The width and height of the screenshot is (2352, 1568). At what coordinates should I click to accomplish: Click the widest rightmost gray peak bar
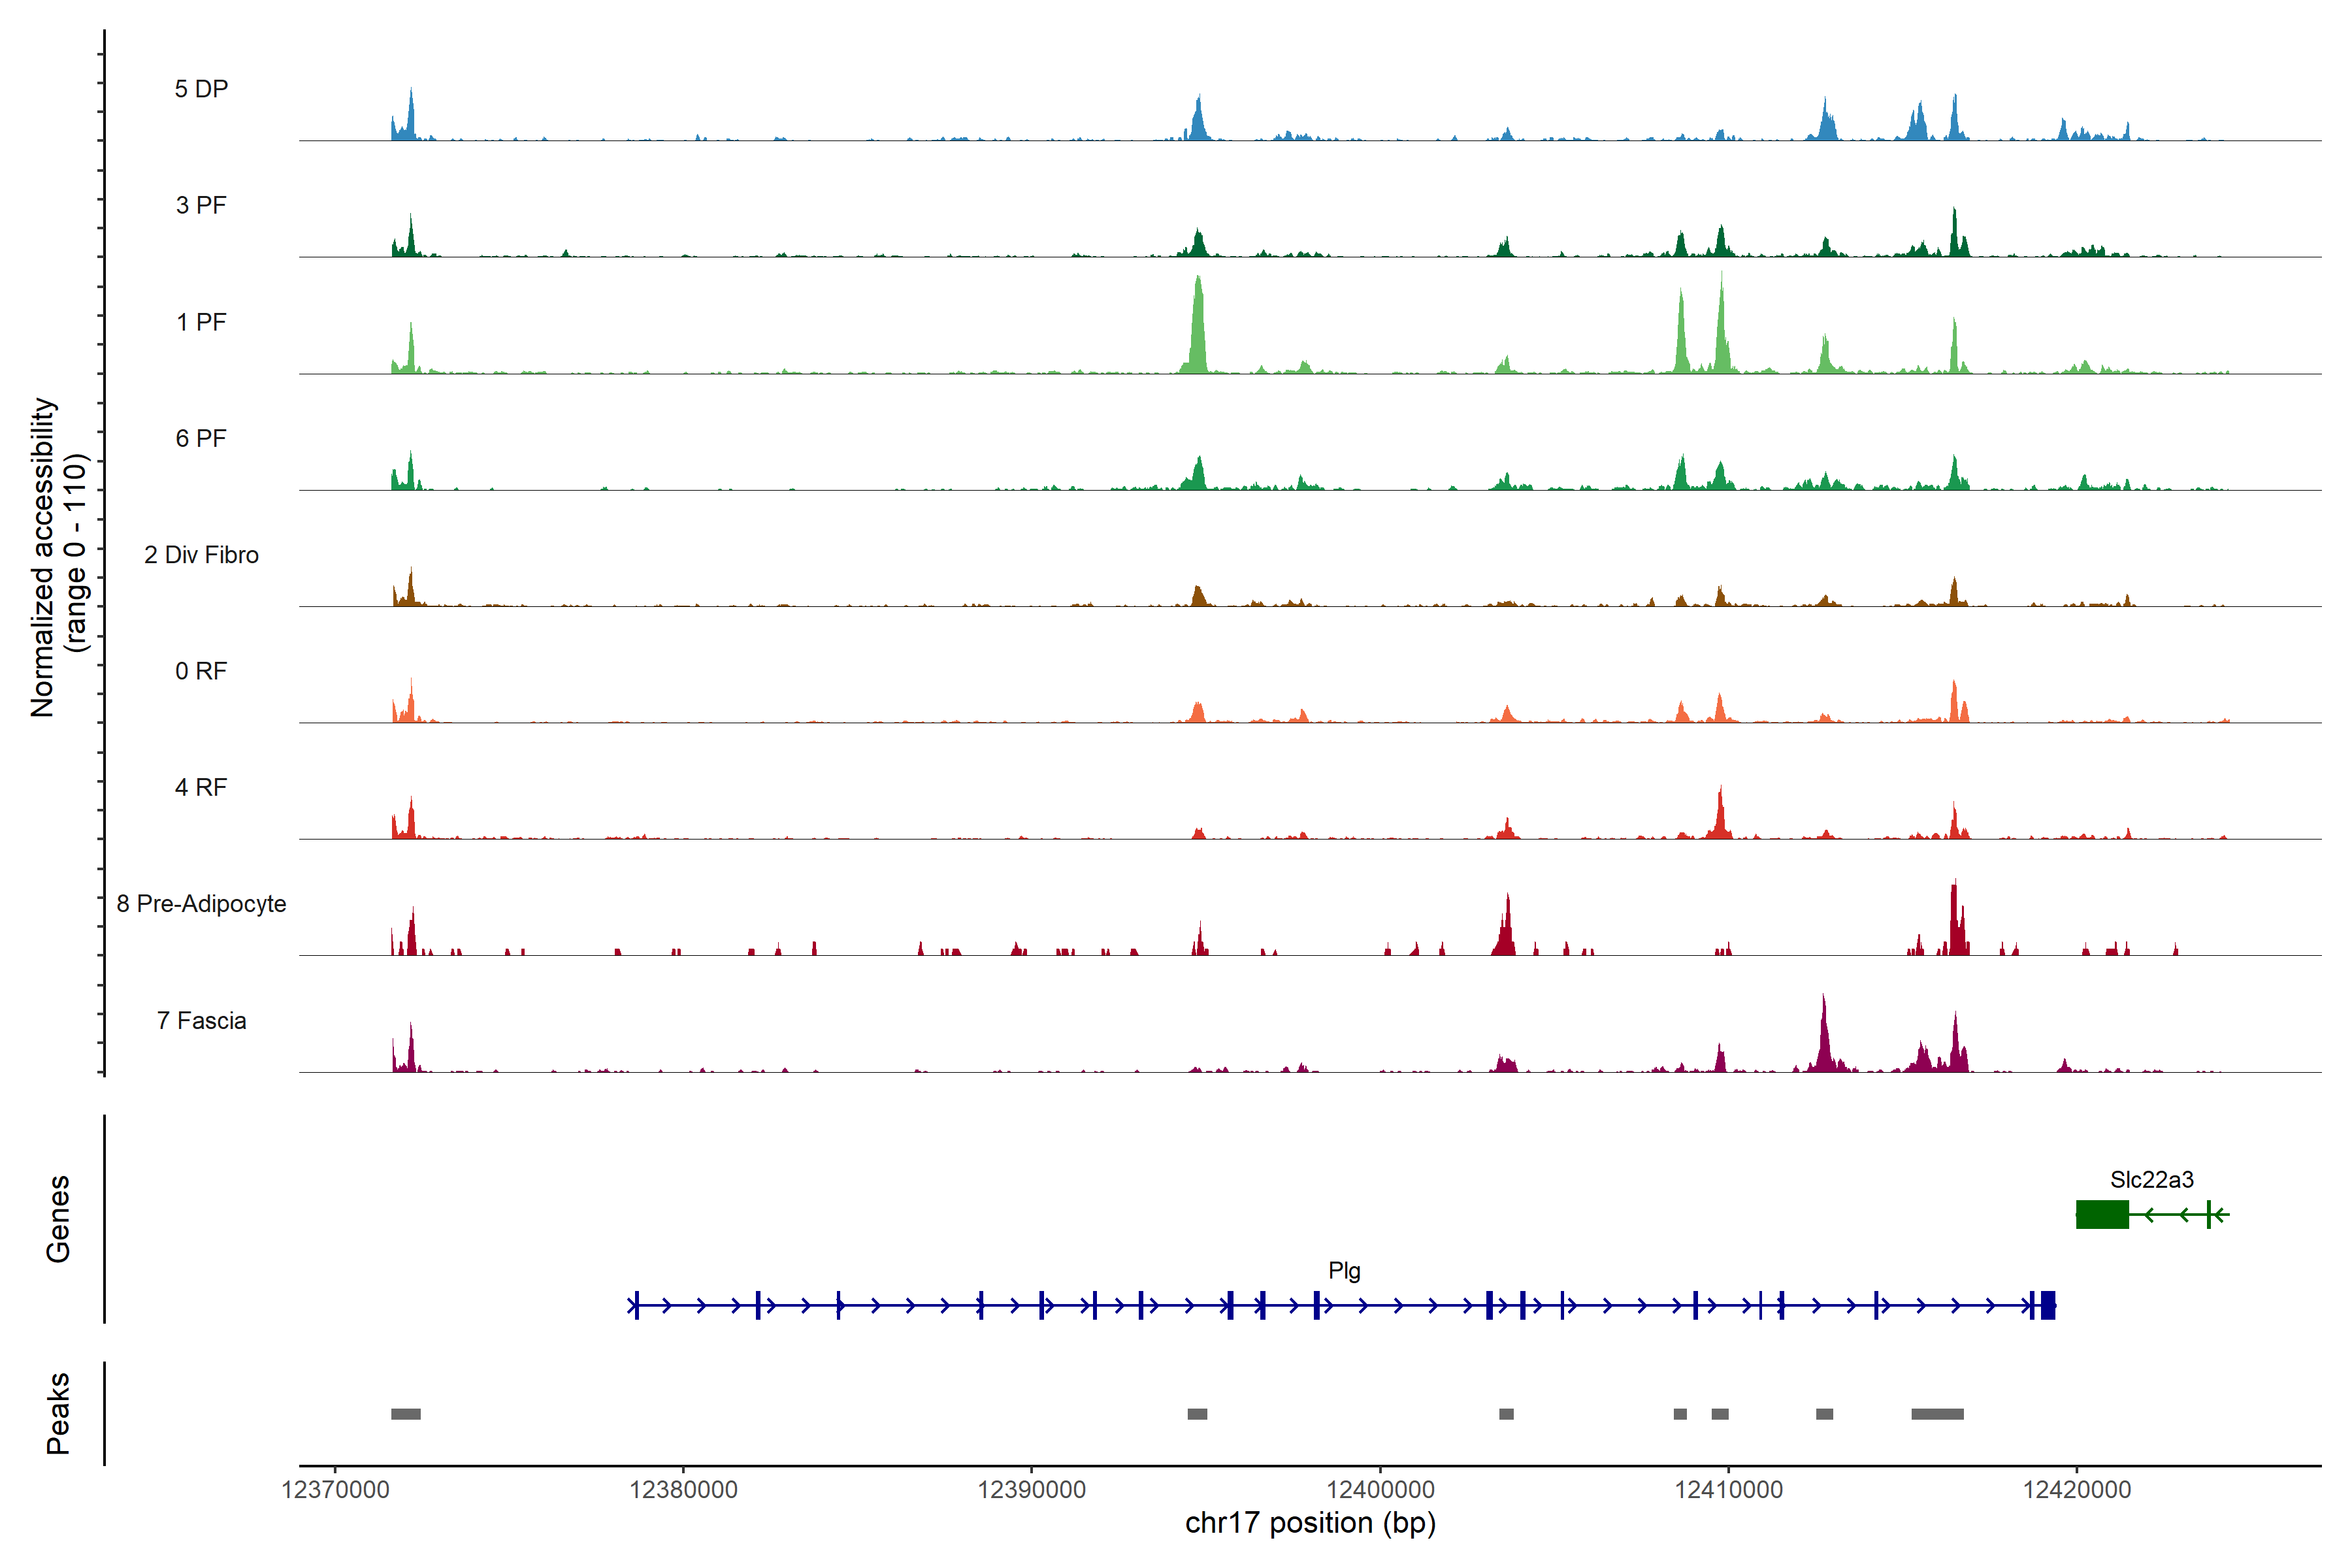click(x=1937, y=1414)
